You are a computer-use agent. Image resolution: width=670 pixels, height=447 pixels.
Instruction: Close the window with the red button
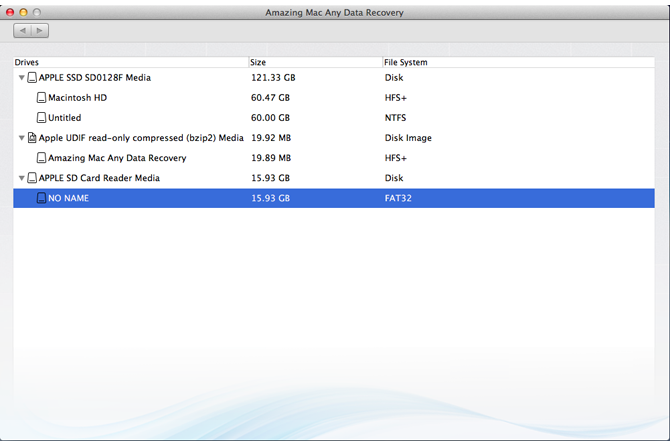point(10,12)
